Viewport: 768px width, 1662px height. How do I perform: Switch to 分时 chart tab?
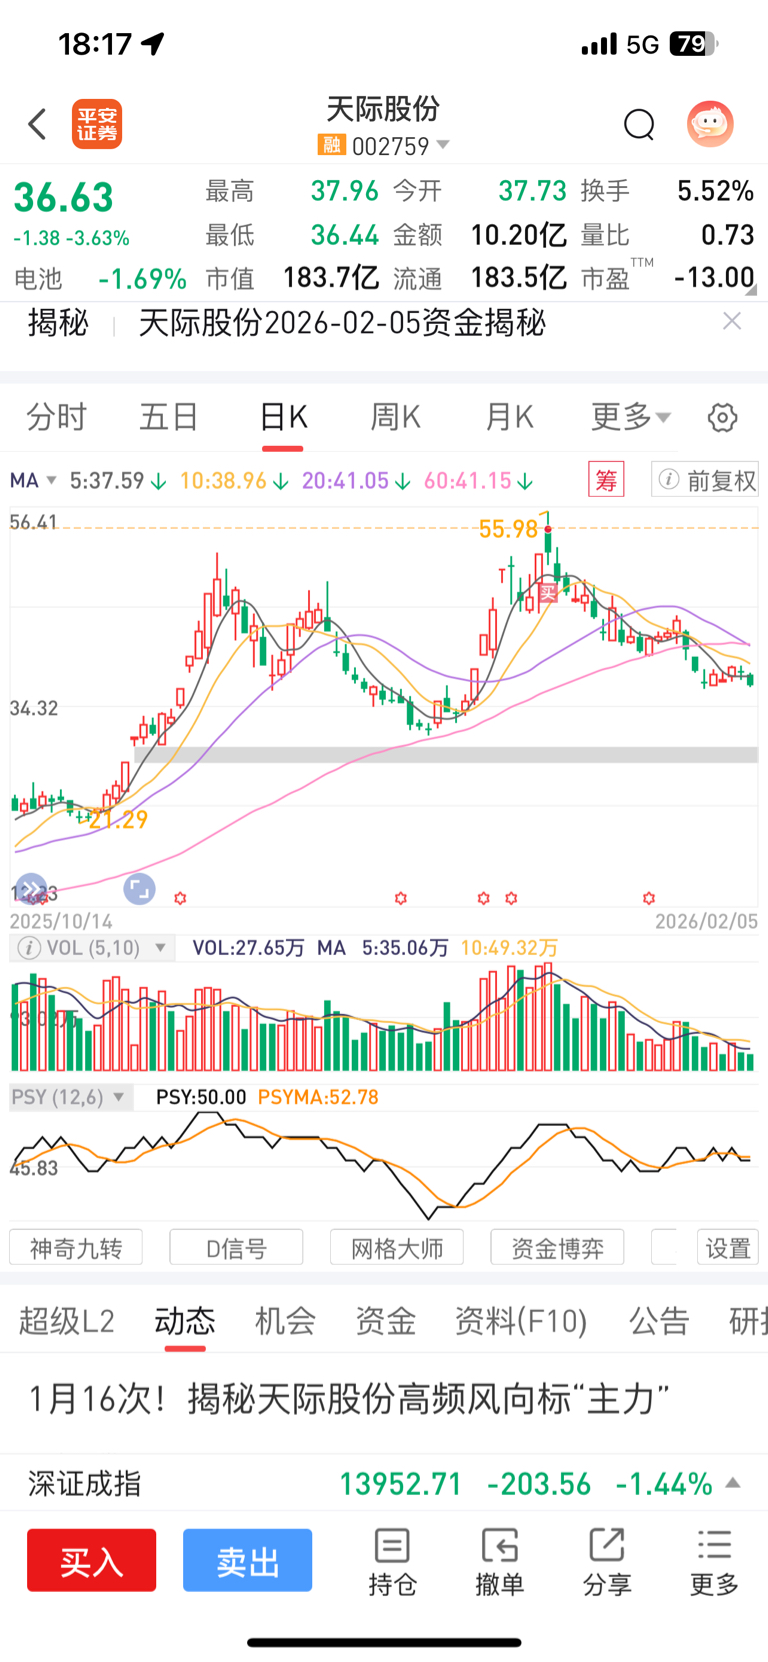coord(57,417)
